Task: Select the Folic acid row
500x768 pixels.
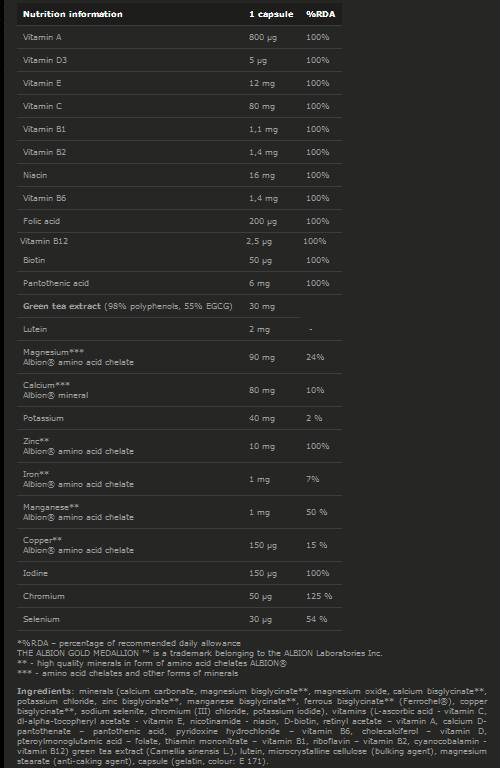Action: (179, 221)
